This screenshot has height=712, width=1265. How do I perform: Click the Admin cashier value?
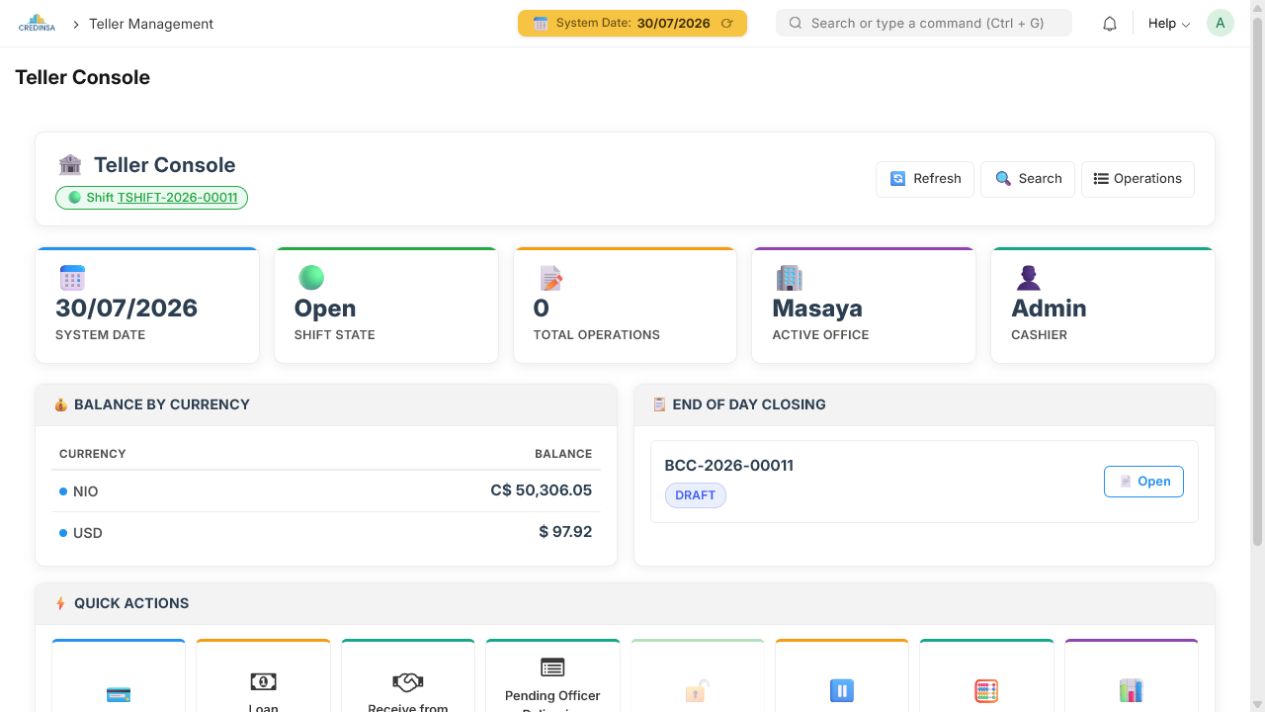tap(1049, 308)
